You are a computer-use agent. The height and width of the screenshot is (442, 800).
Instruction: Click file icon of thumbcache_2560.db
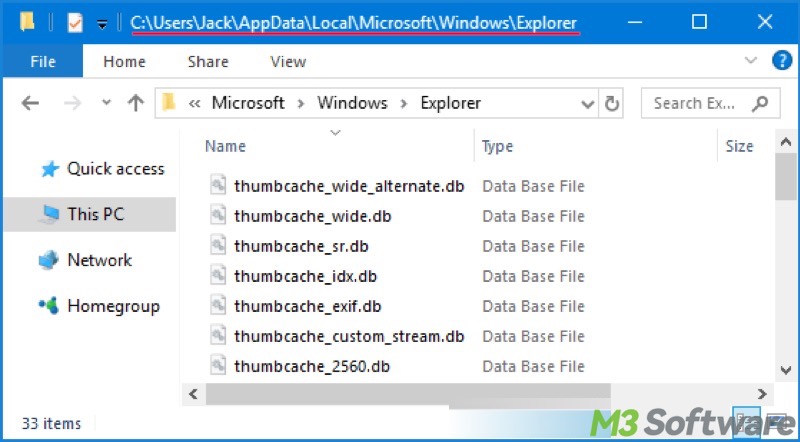click(x=218, y=365)
